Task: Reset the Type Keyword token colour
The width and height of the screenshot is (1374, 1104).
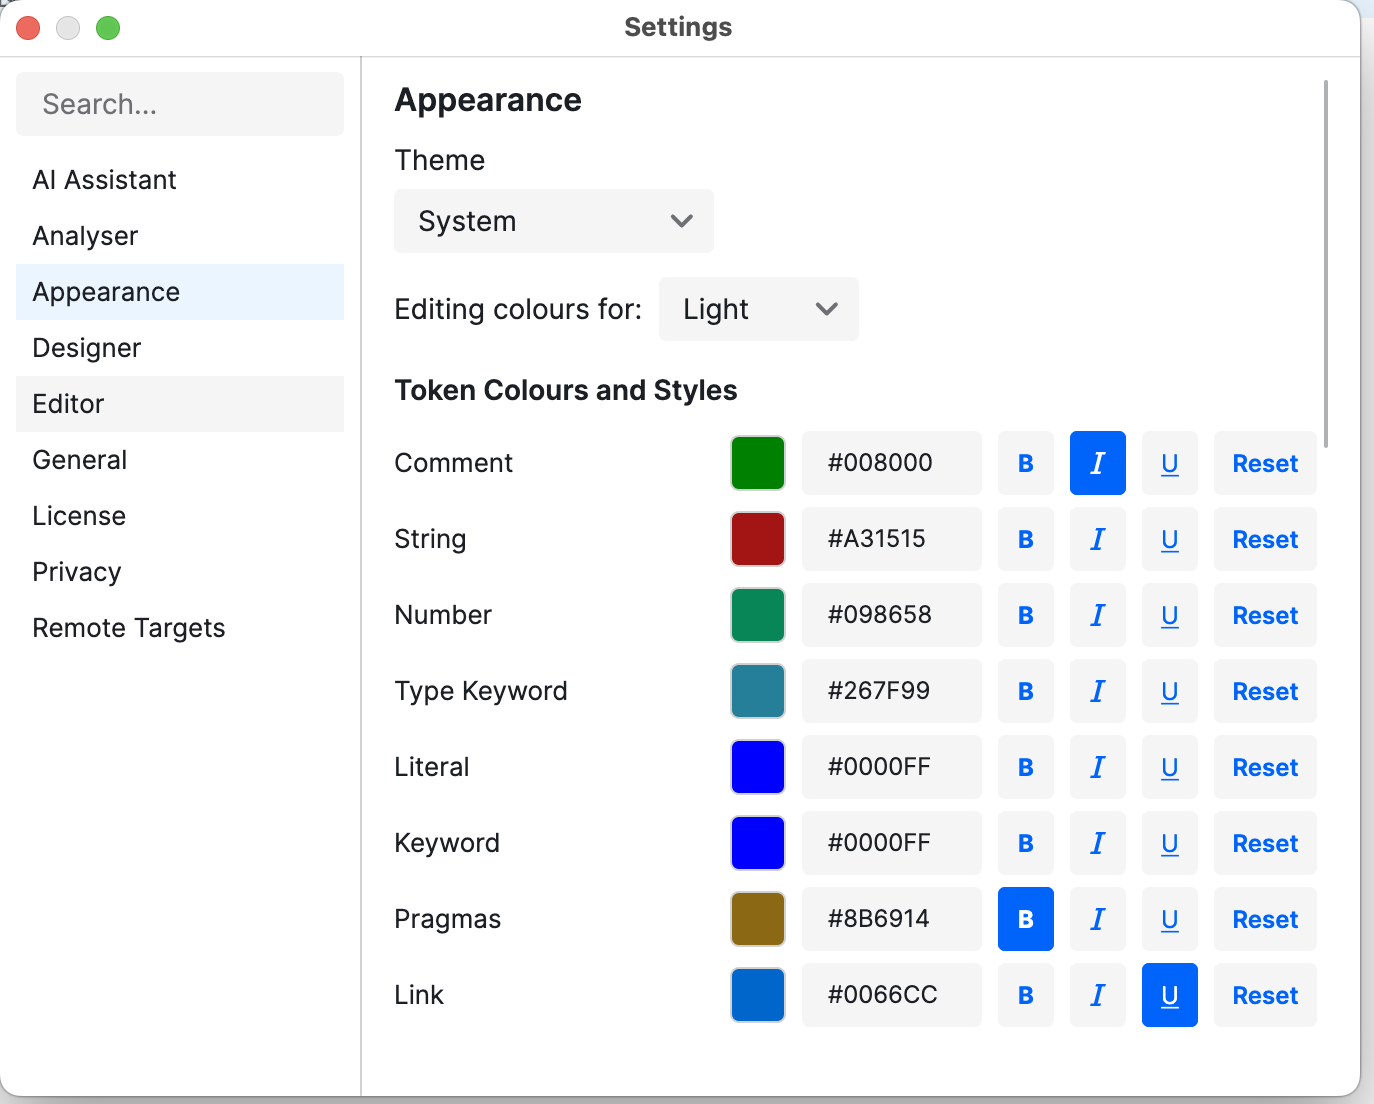Action: coord(1265,691)
